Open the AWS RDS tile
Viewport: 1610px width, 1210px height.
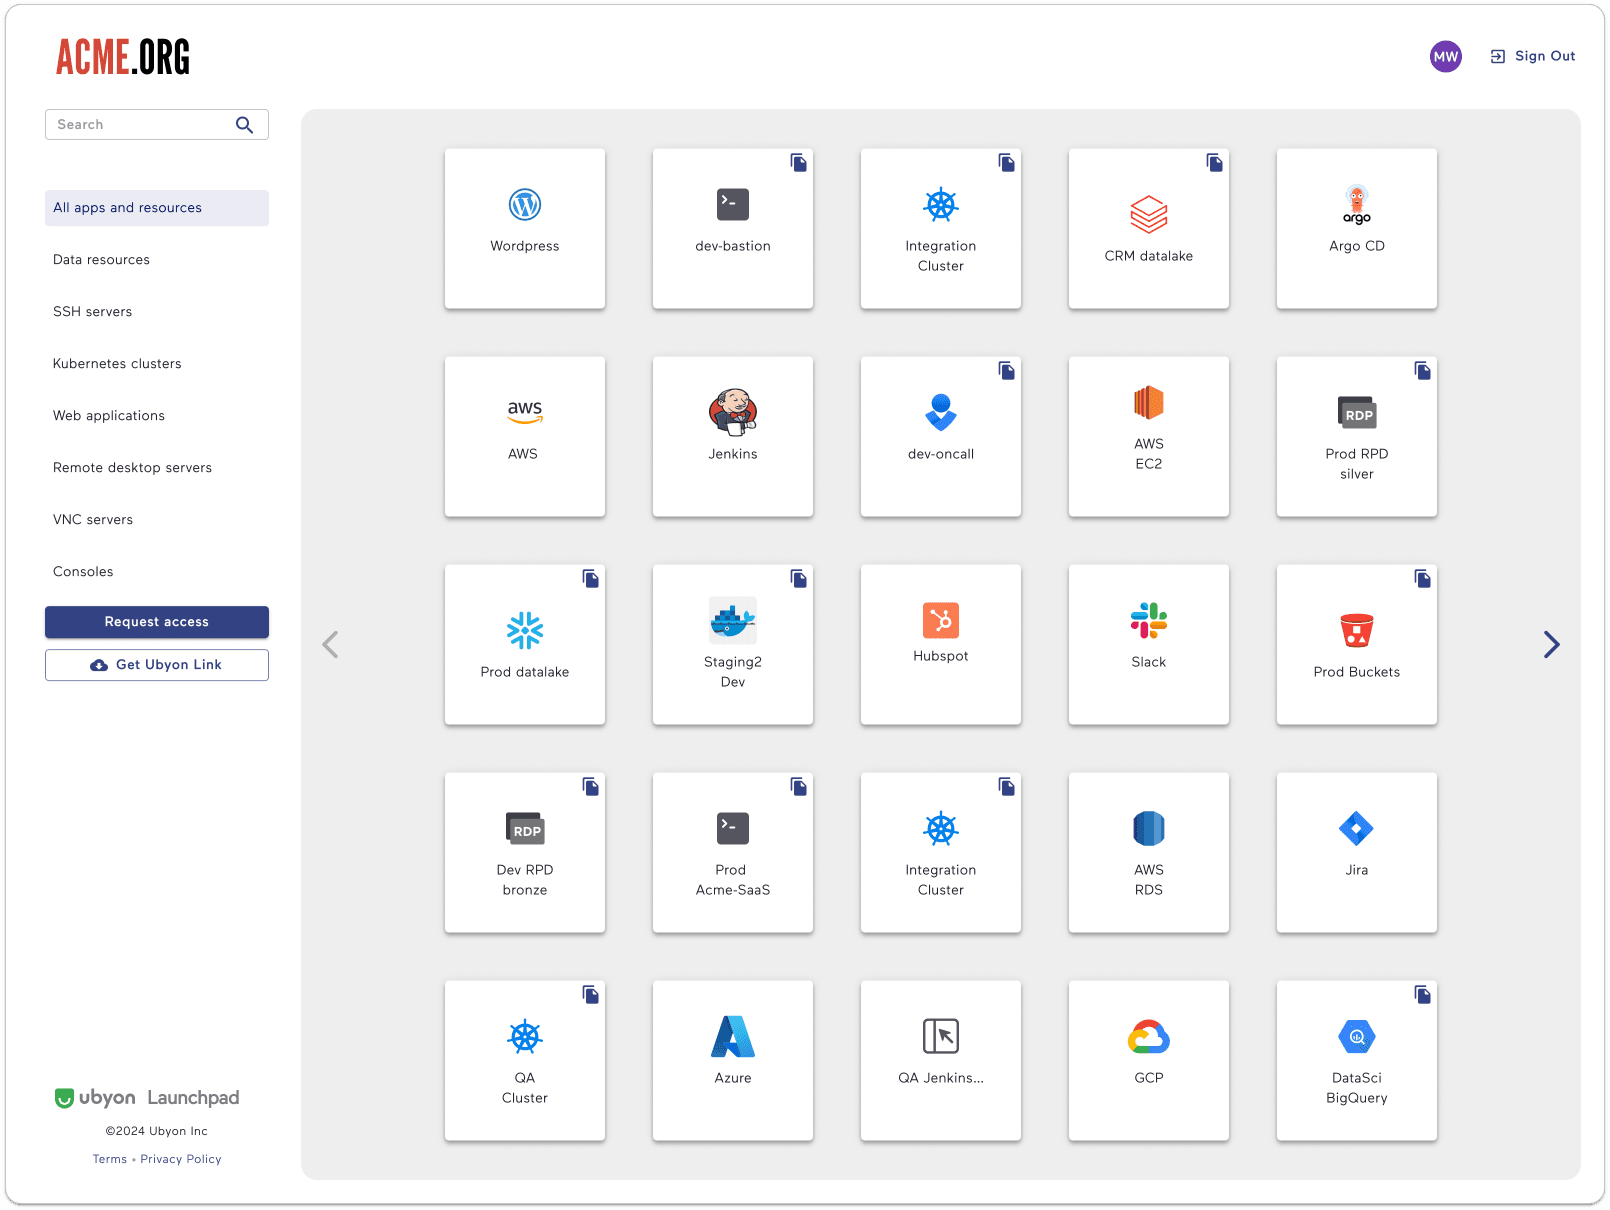point(1149,853)
